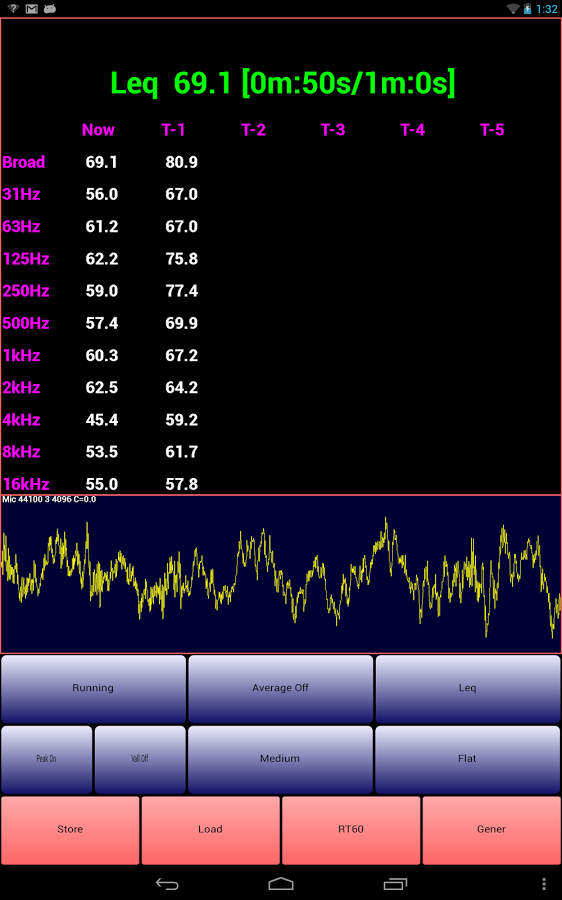Click the Store button

(x=70, y=830)
